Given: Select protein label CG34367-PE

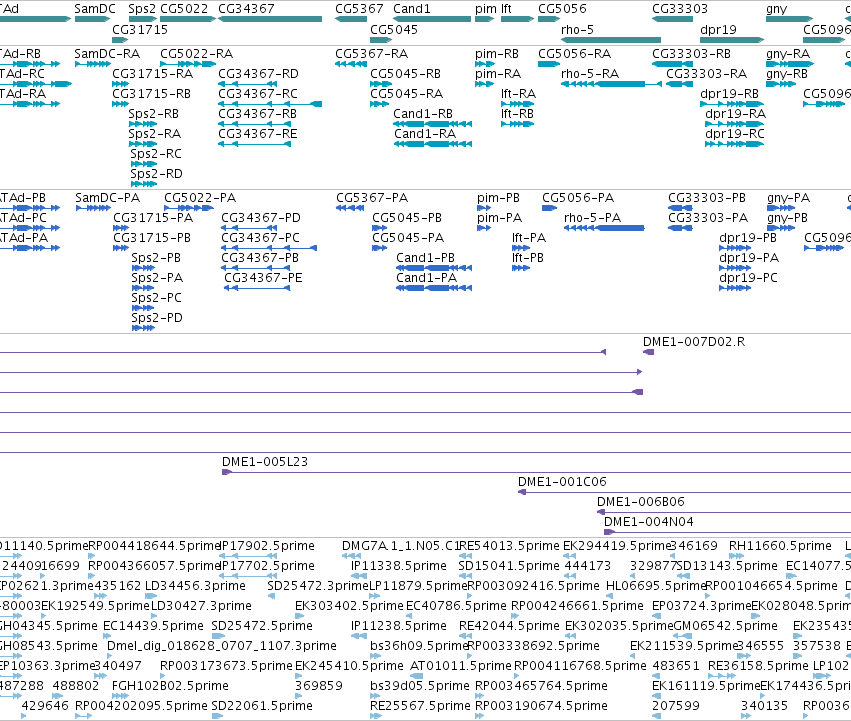Looking at the screenshot, I should [263, 277].
